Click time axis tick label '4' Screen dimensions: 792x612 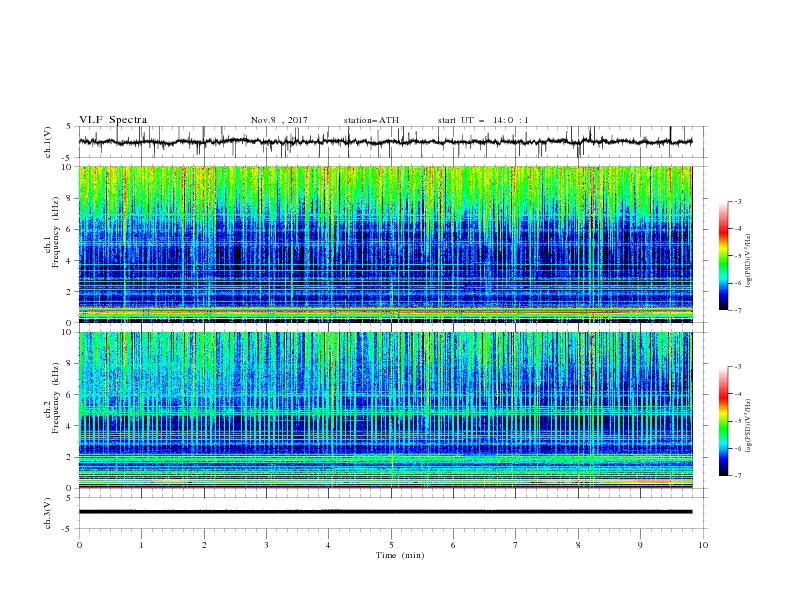[x=328, y=545]
